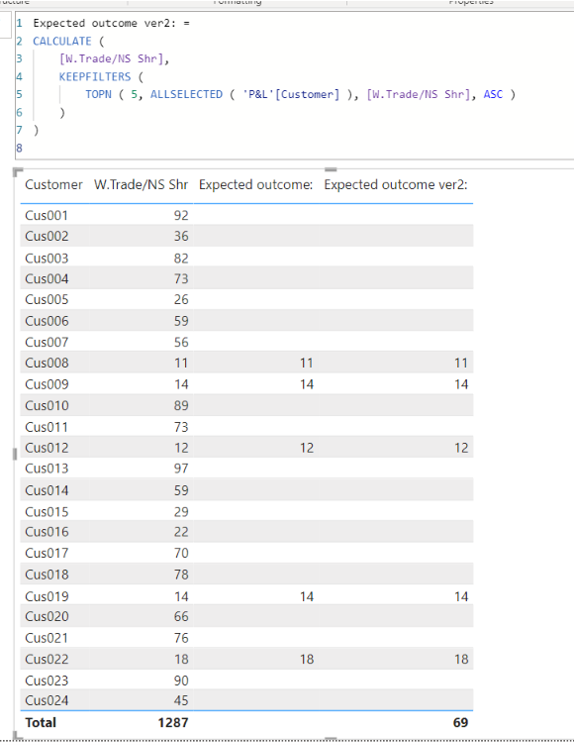The height and width of the screenshot is (745, 574).
Task: Click the Expected outcome: column header
Action: click(256, 185)
